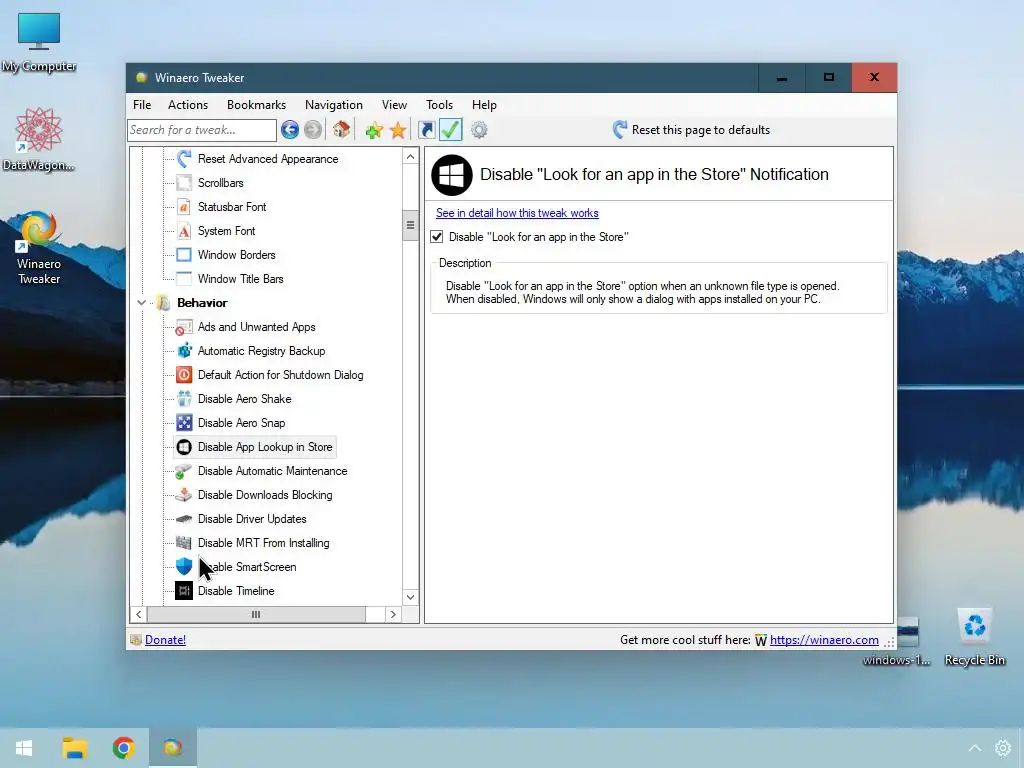Open See in detail how this tweak works
Screen dimensions: 1024x768
(517, 213)
